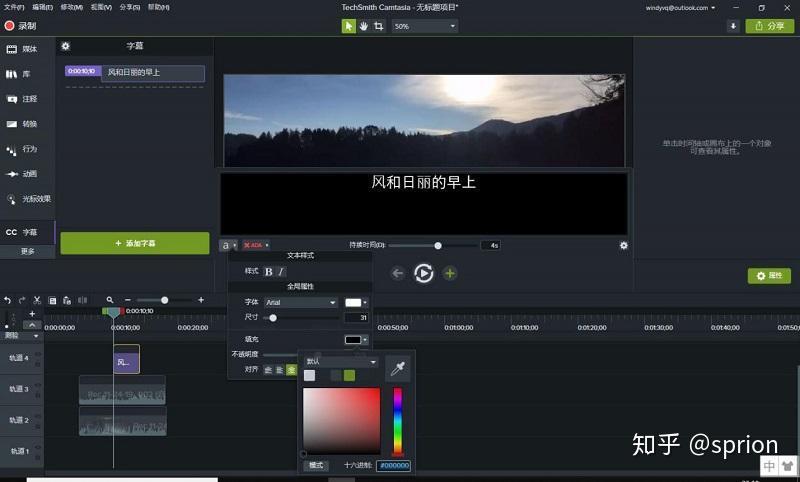
Task: Click the scissors cut icon
Action: pos(37,300)
